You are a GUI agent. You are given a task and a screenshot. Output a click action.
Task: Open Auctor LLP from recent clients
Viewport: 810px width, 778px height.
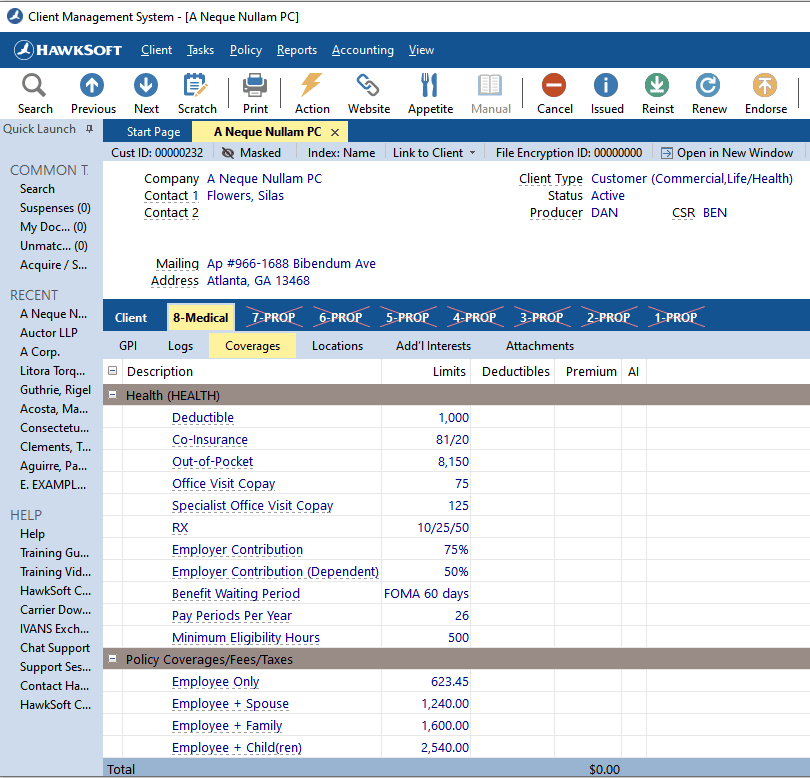tap(49, 333)
